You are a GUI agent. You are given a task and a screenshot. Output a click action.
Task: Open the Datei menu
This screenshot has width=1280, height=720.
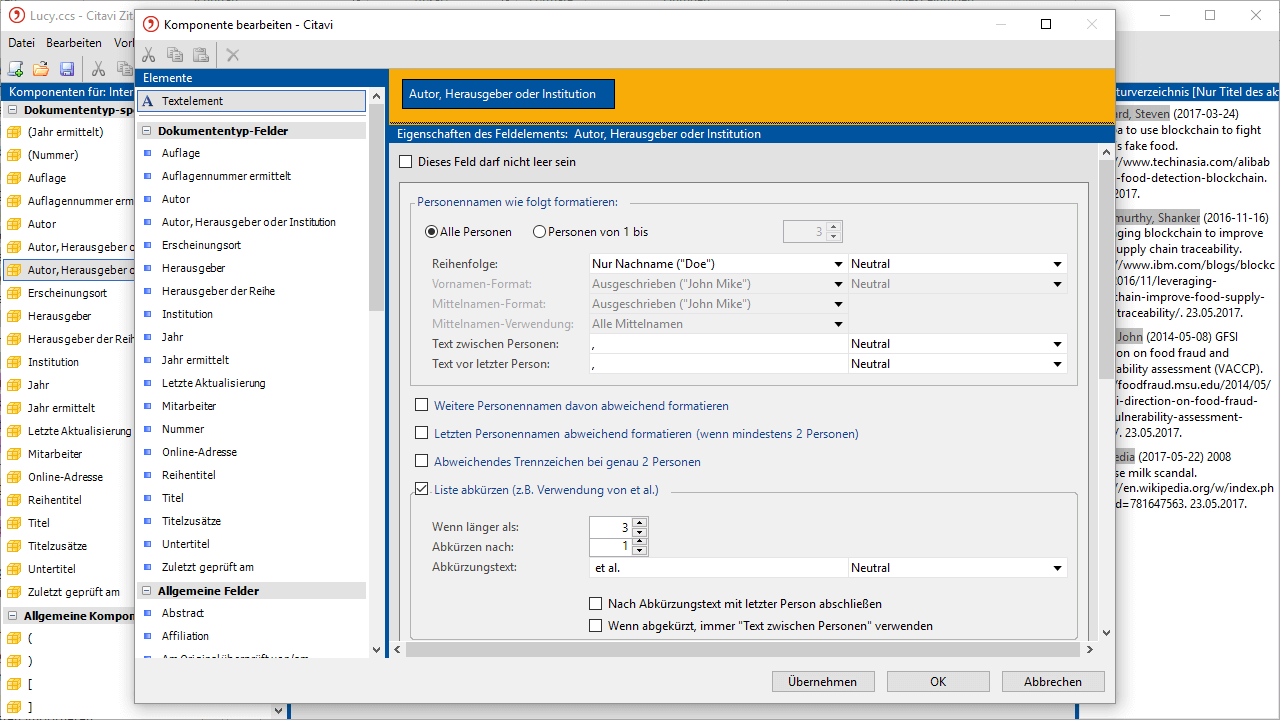point(21,43)
